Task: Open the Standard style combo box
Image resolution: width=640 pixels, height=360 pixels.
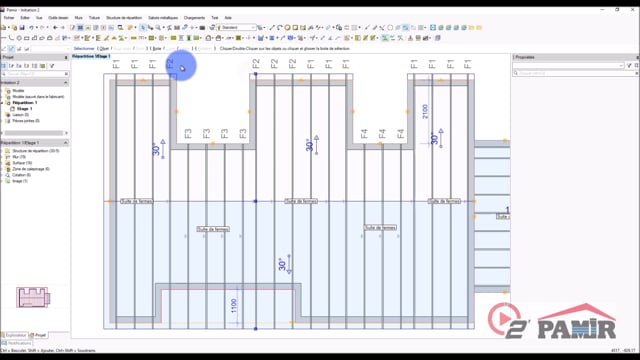Action: [x=236, y=28]
